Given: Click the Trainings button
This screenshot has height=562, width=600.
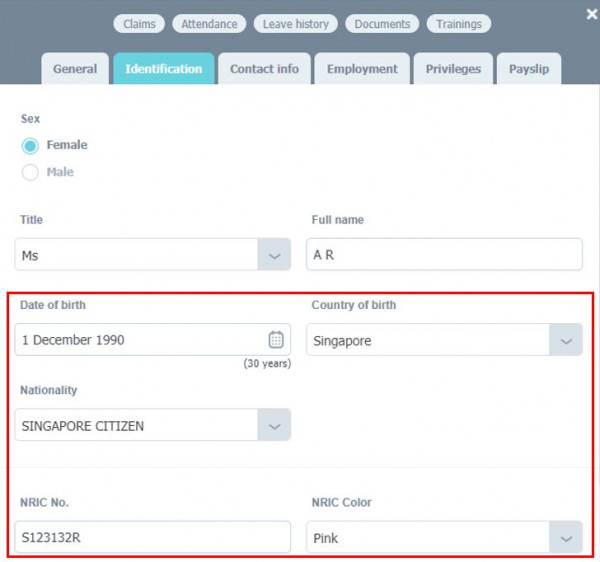Looking at the screenshot, I should 458,24.
